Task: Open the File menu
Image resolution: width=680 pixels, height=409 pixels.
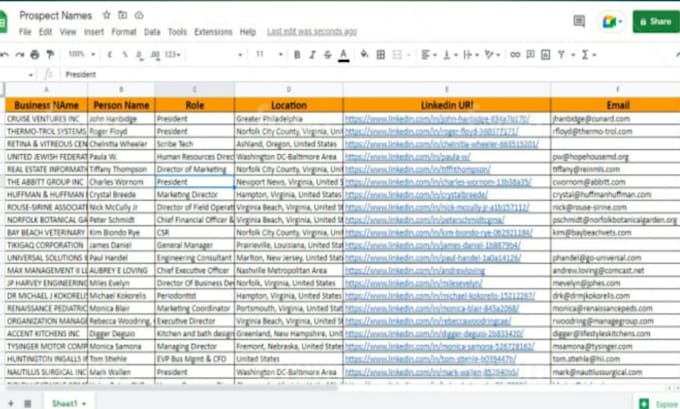Action: [x=25, y=32]
